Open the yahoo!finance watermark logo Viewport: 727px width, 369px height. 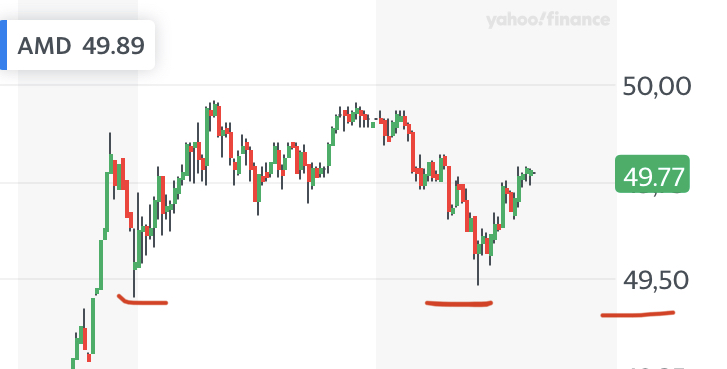(548, 19)
